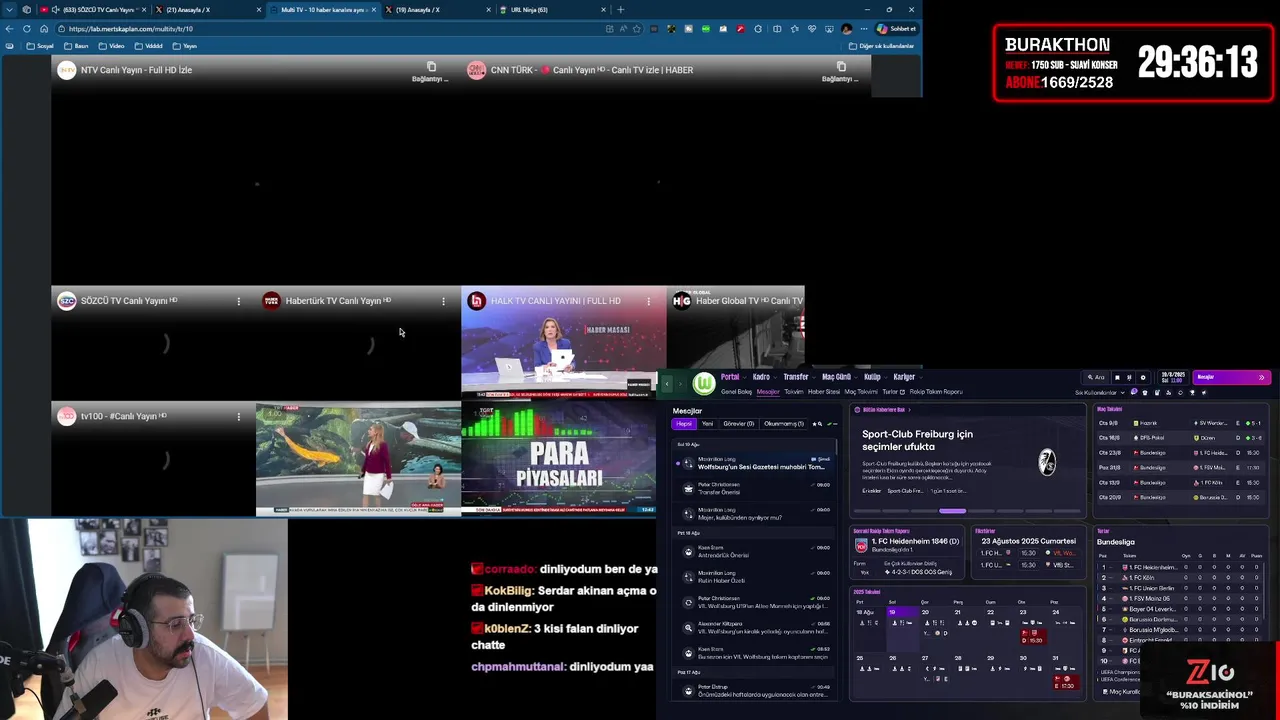Open NTV Canlı Yayın - Full HD izle title
The image size is (1280, 720).
[x=136, y=70]
